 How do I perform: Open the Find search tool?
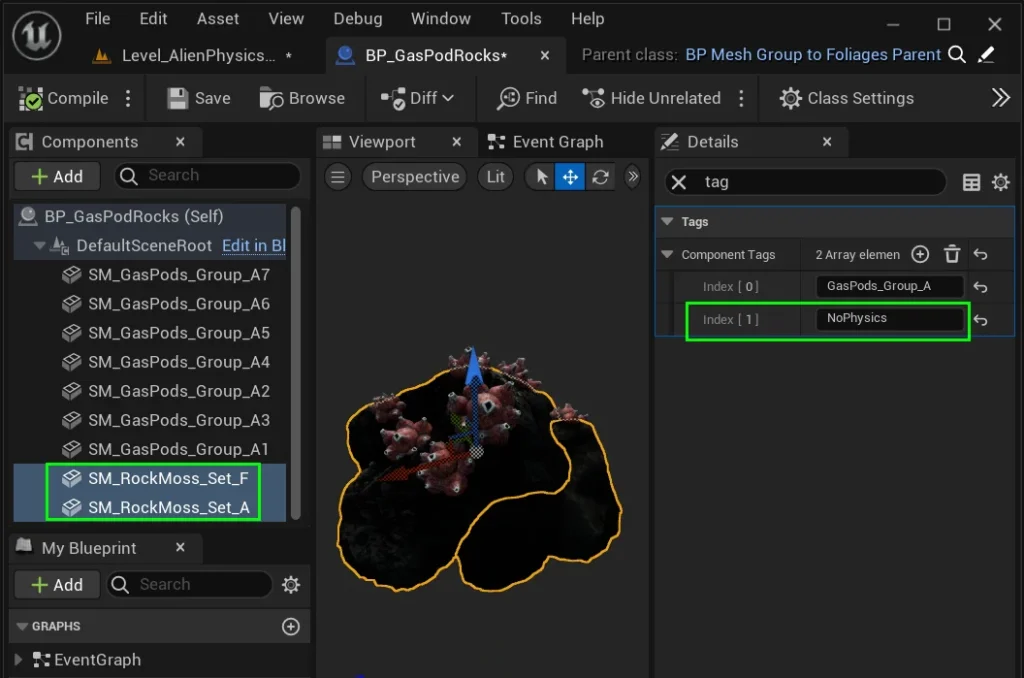coord(527,98)
